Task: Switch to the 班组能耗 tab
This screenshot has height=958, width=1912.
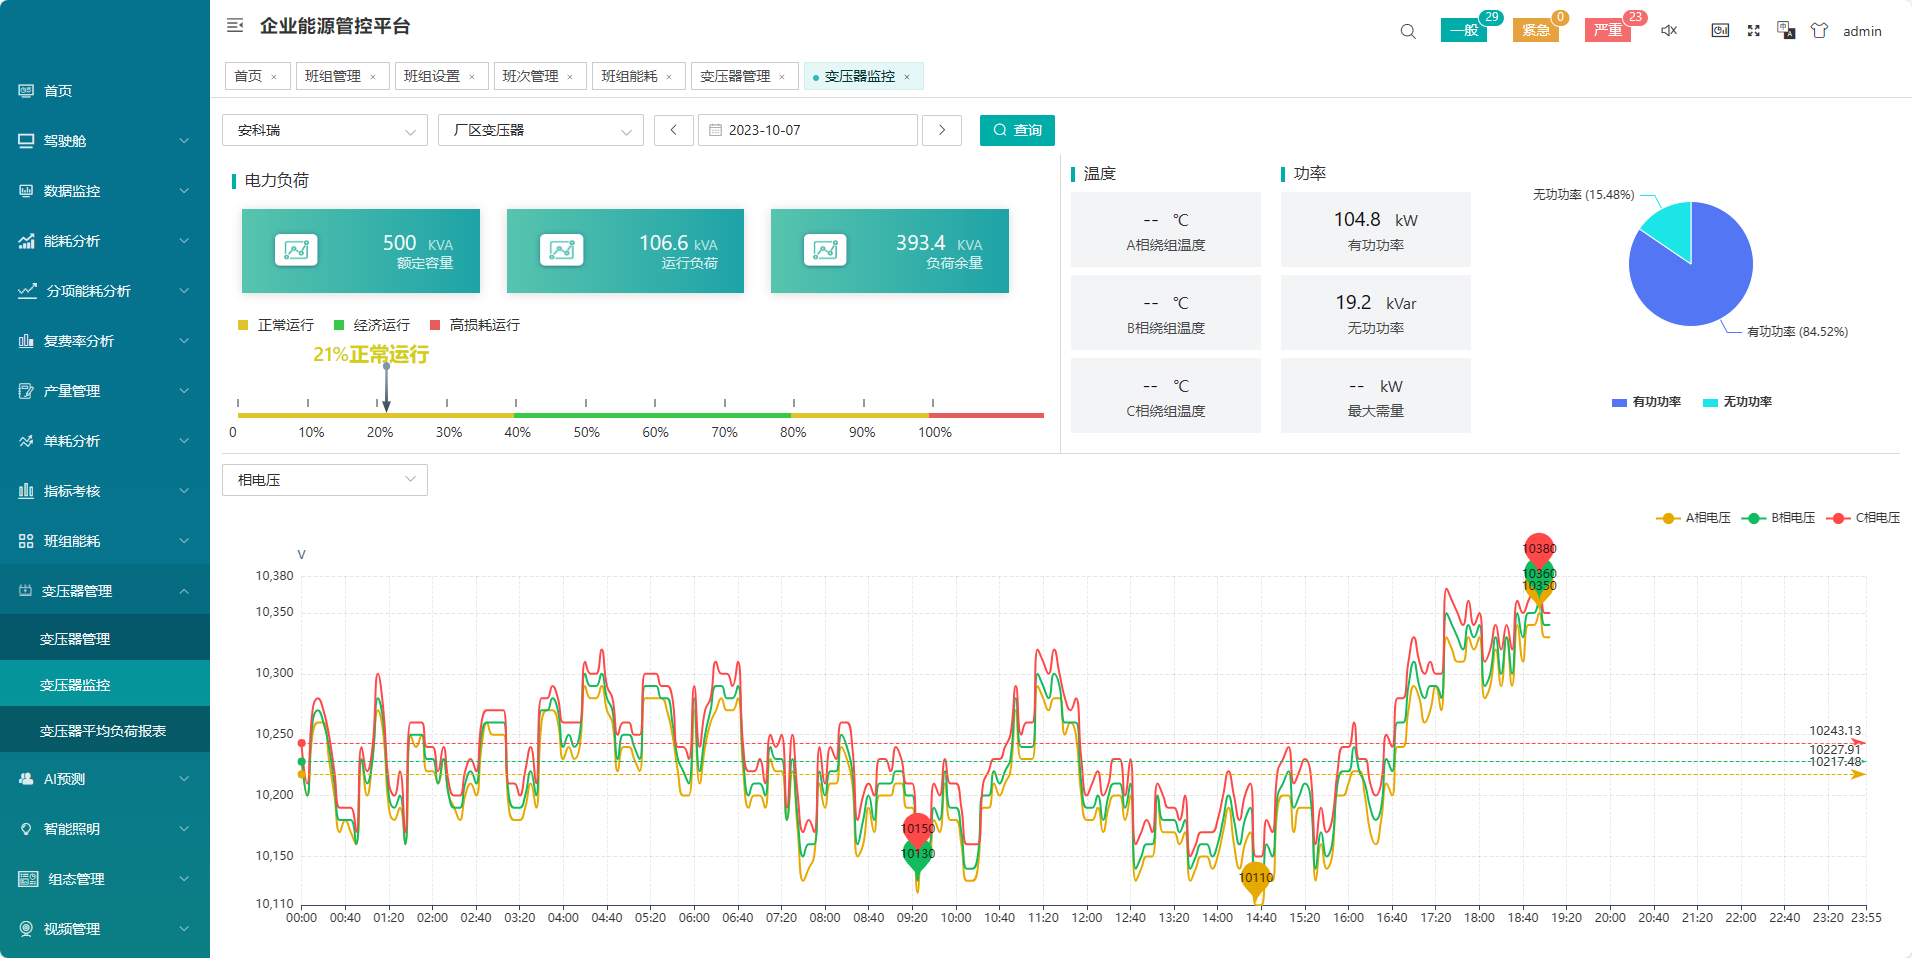Action: click(629, 76)
